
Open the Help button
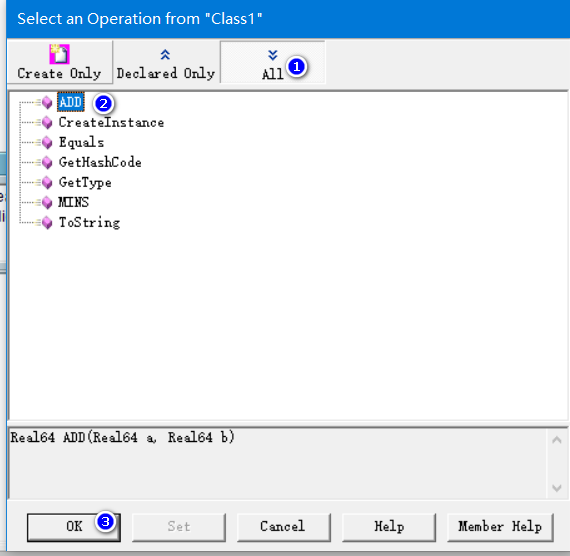389,527
